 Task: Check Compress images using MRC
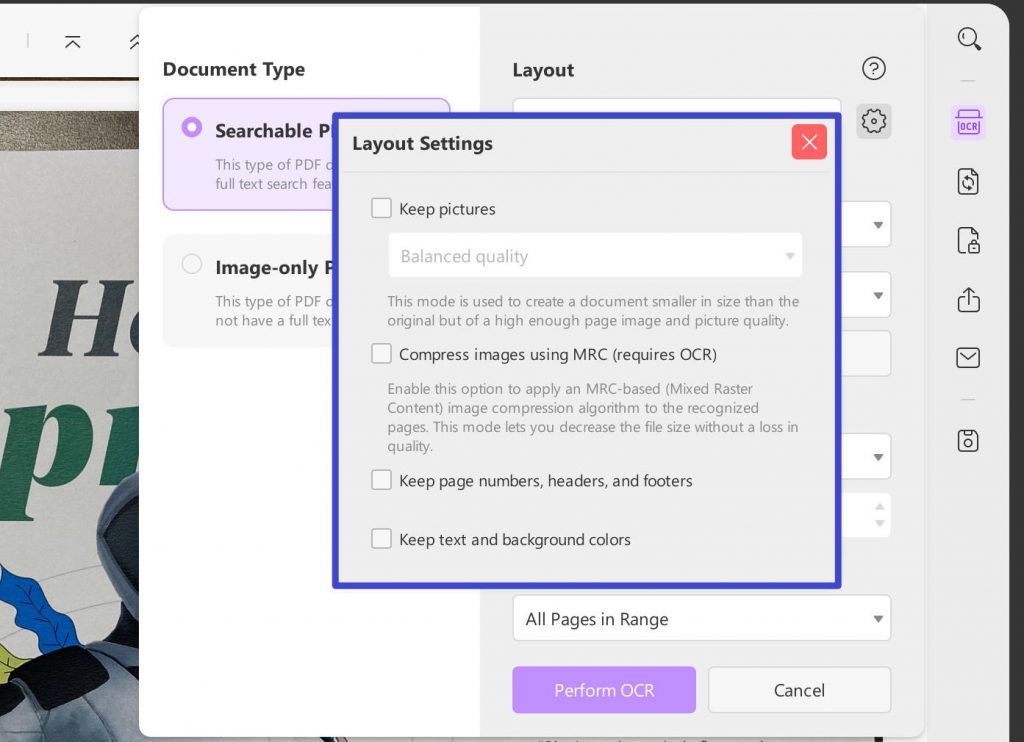[381, 353]
